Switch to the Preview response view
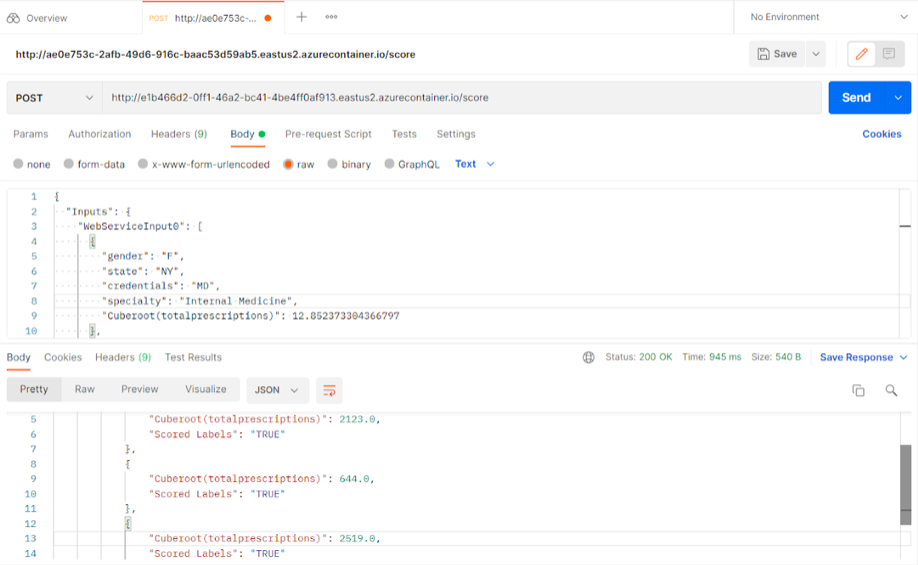This screenshot has height=565, width=918. (x=139, y=389)
